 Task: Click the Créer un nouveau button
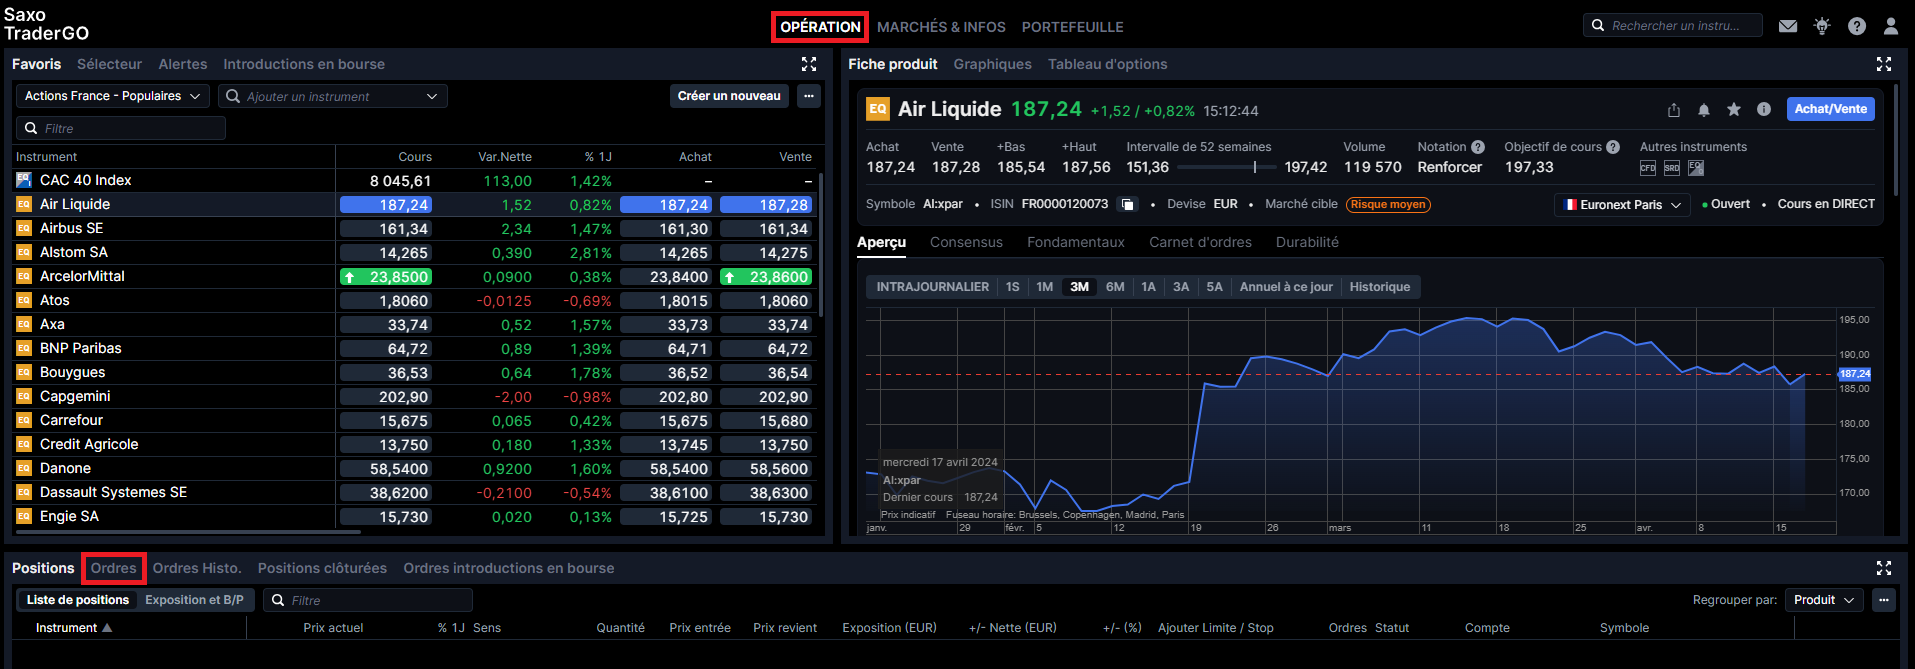pos(729,96)
